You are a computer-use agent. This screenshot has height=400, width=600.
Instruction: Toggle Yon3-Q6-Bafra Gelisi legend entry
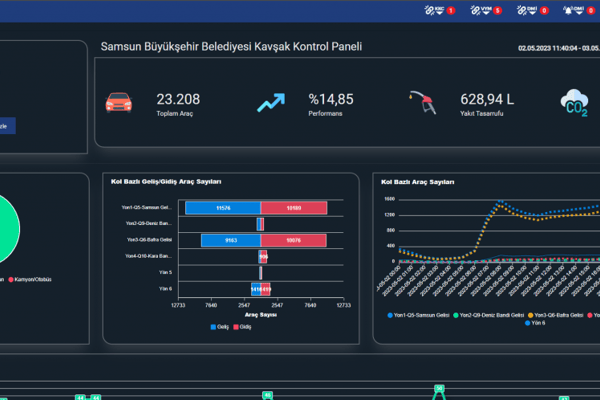click(555, 315)
